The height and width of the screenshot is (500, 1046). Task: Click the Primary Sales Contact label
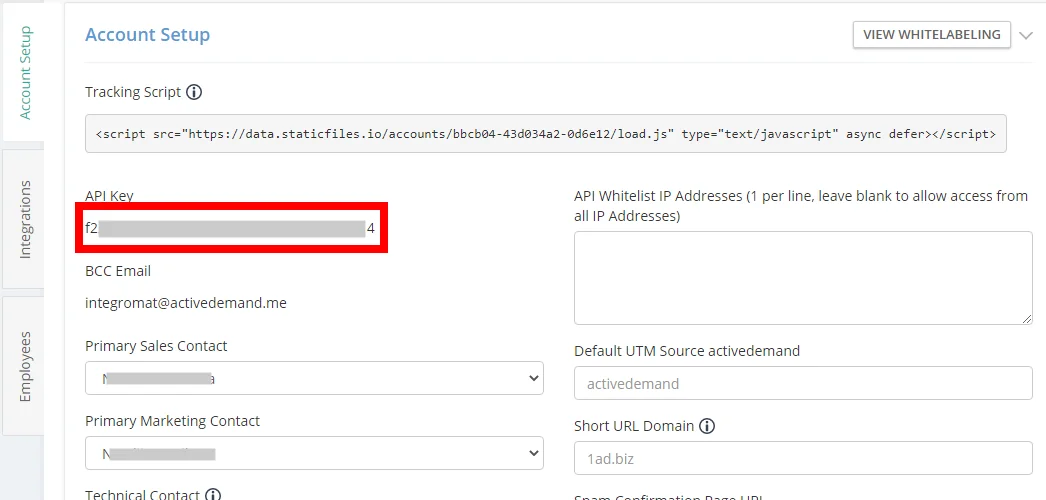(x=156, y=346)
